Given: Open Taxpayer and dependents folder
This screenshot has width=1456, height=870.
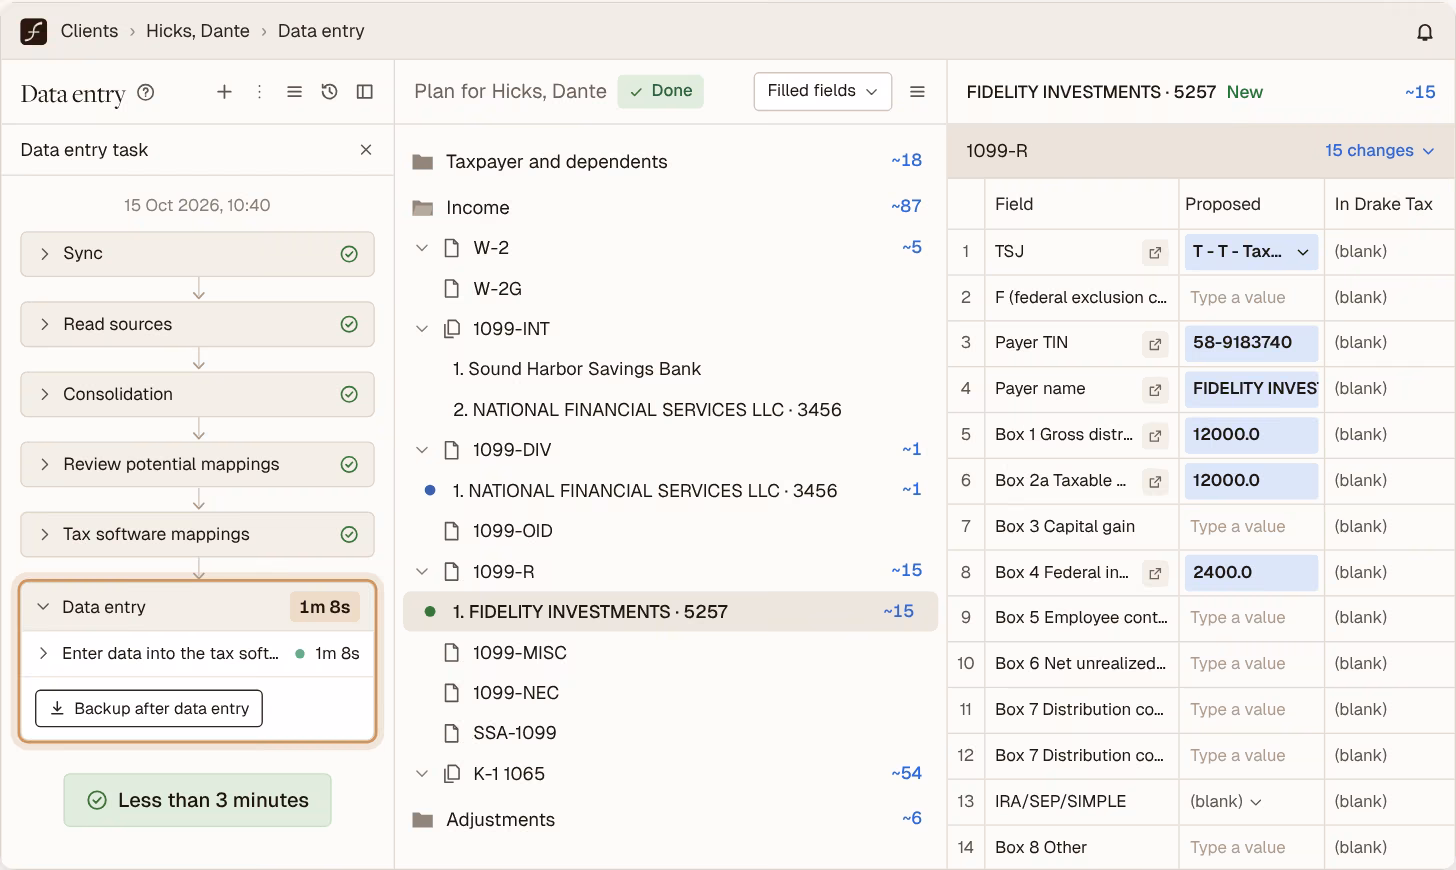Looking at the screenshot, I should pos(556,162).
